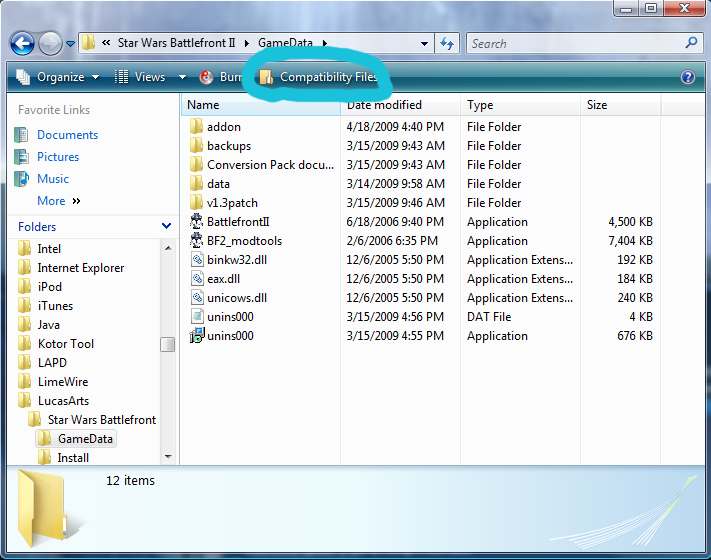Click folder tree scroll down arrow

point(168,457)
